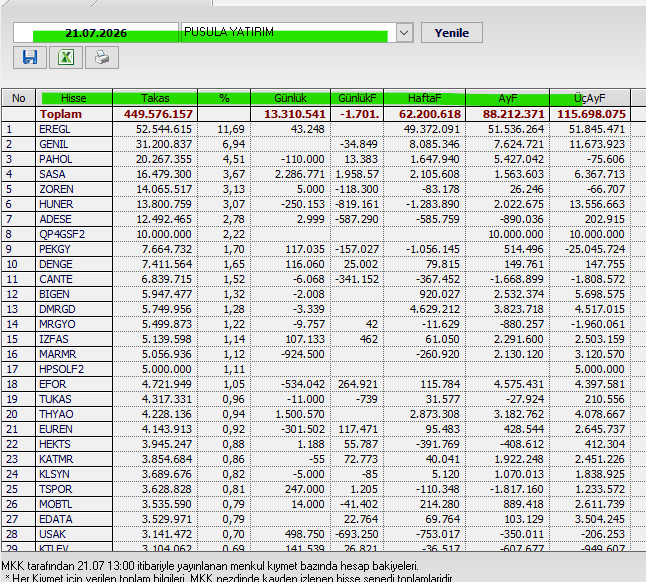646x582 pixels.
Task: Select the PEKGY stock name
Action: 55,249
